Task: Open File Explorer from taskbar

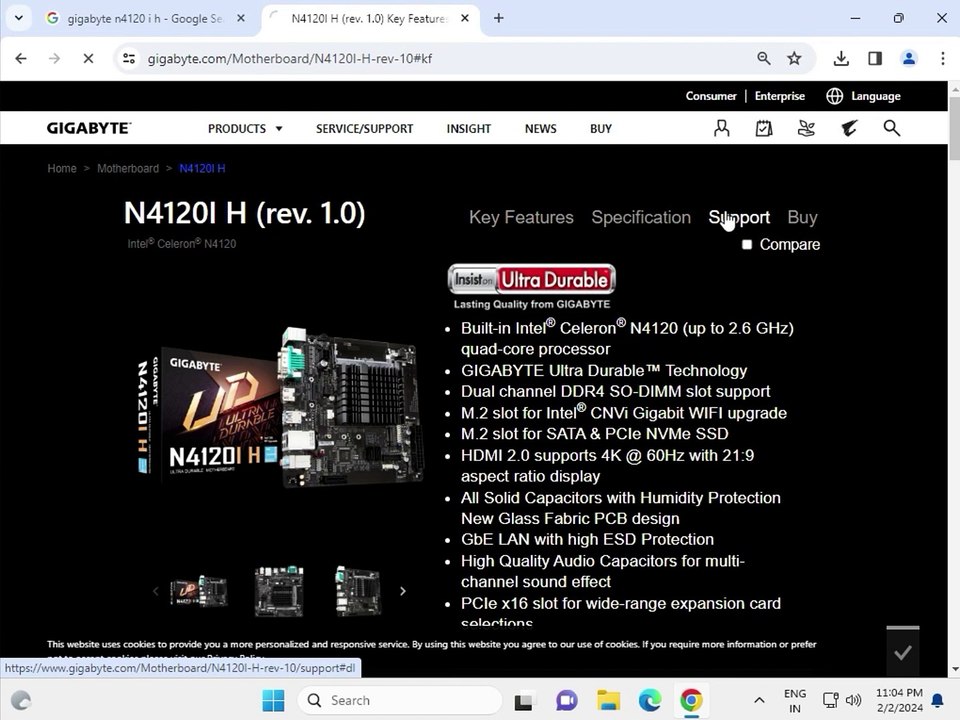Action: [608, 700]
